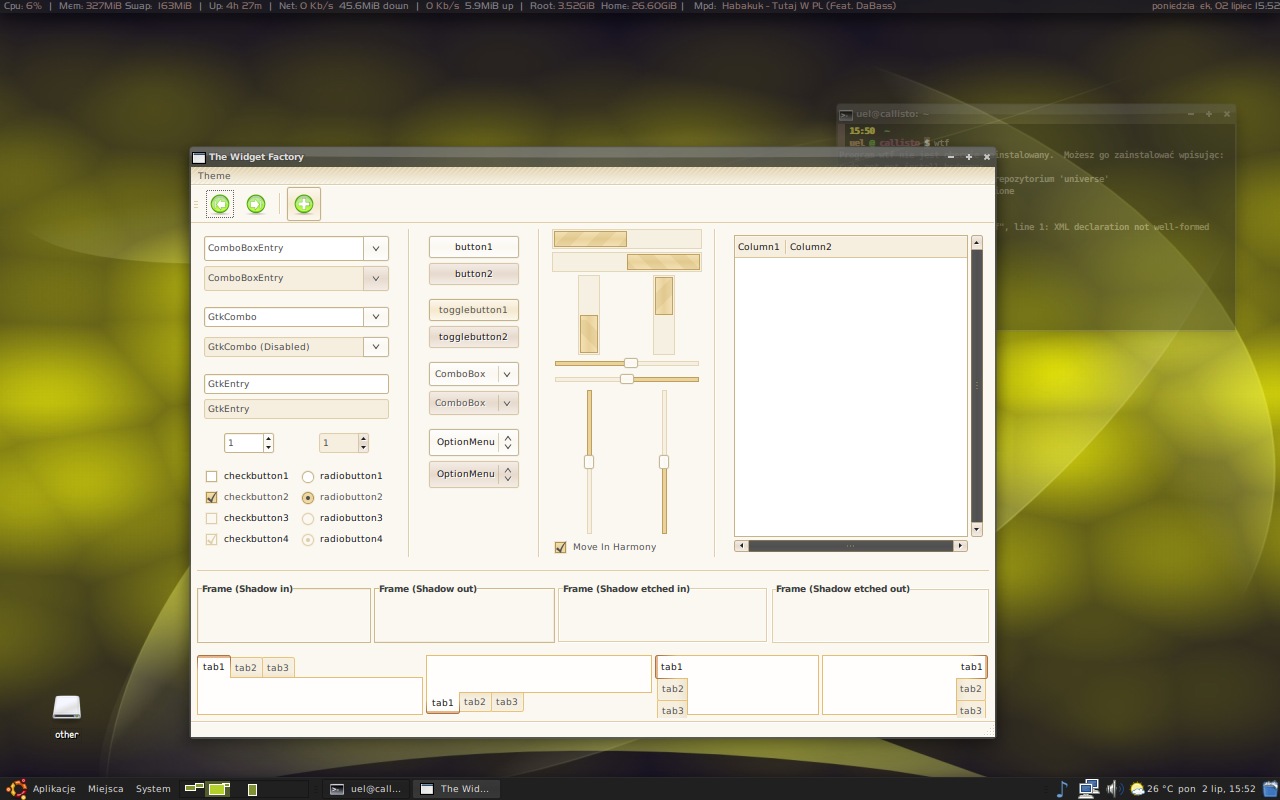Click the weather sun-and-cloud applet icon
This screenshot has height=800, width=1280.
click(1137, 789)
